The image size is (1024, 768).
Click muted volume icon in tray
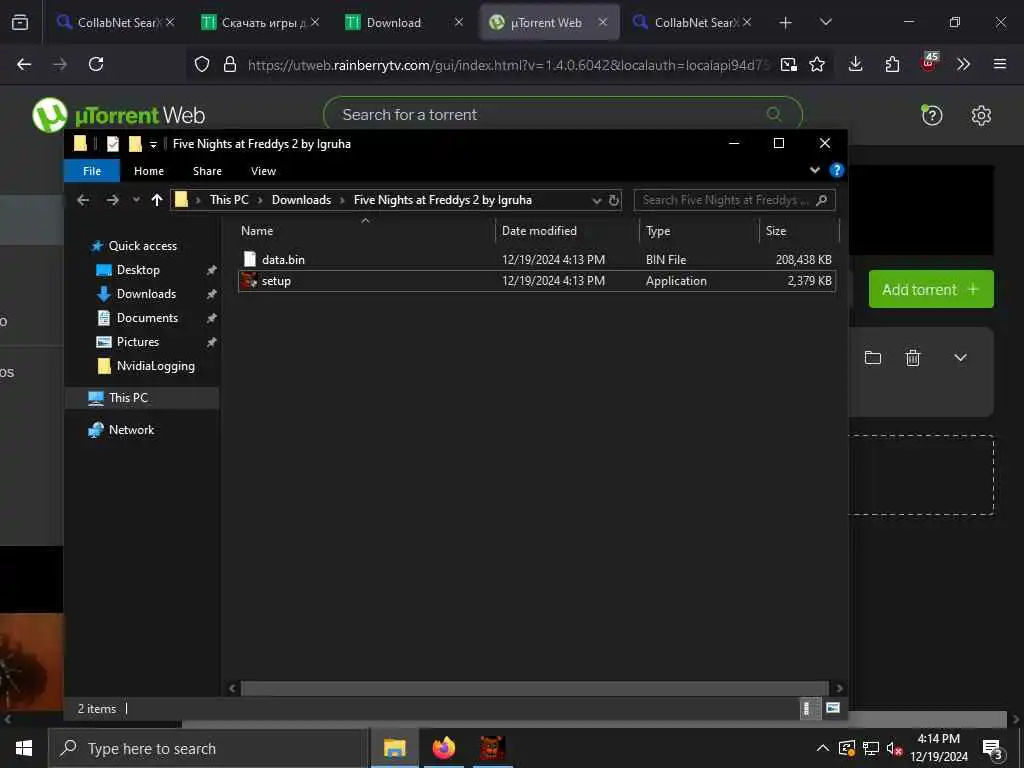(x=894, y=748)
